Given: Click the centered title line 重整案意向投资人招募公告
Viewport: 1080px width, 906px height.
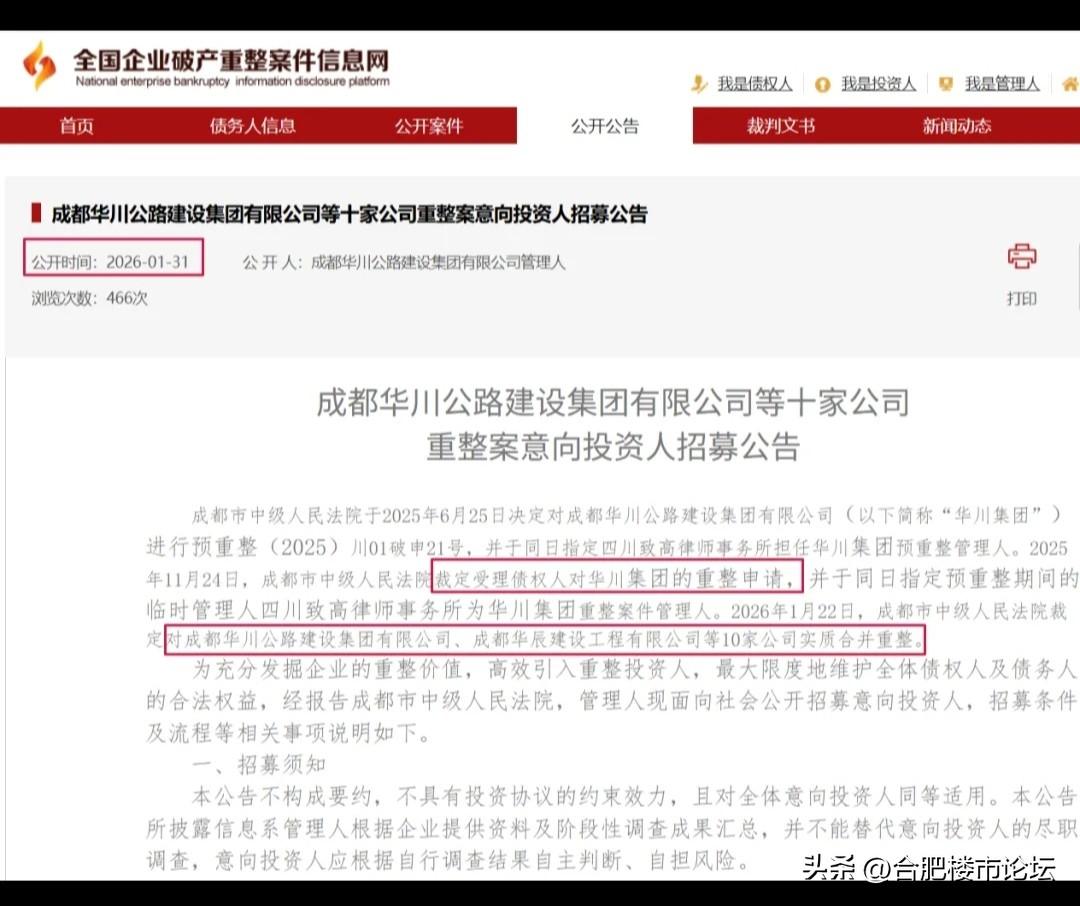Looking at the screenshot, I should (612, 447).
